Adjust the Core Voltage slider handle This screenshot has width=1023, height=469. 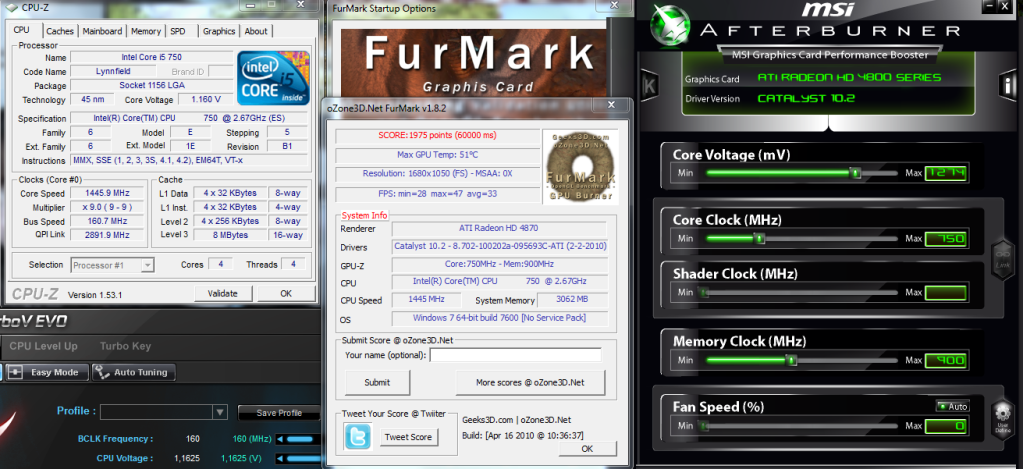(855, 173)
